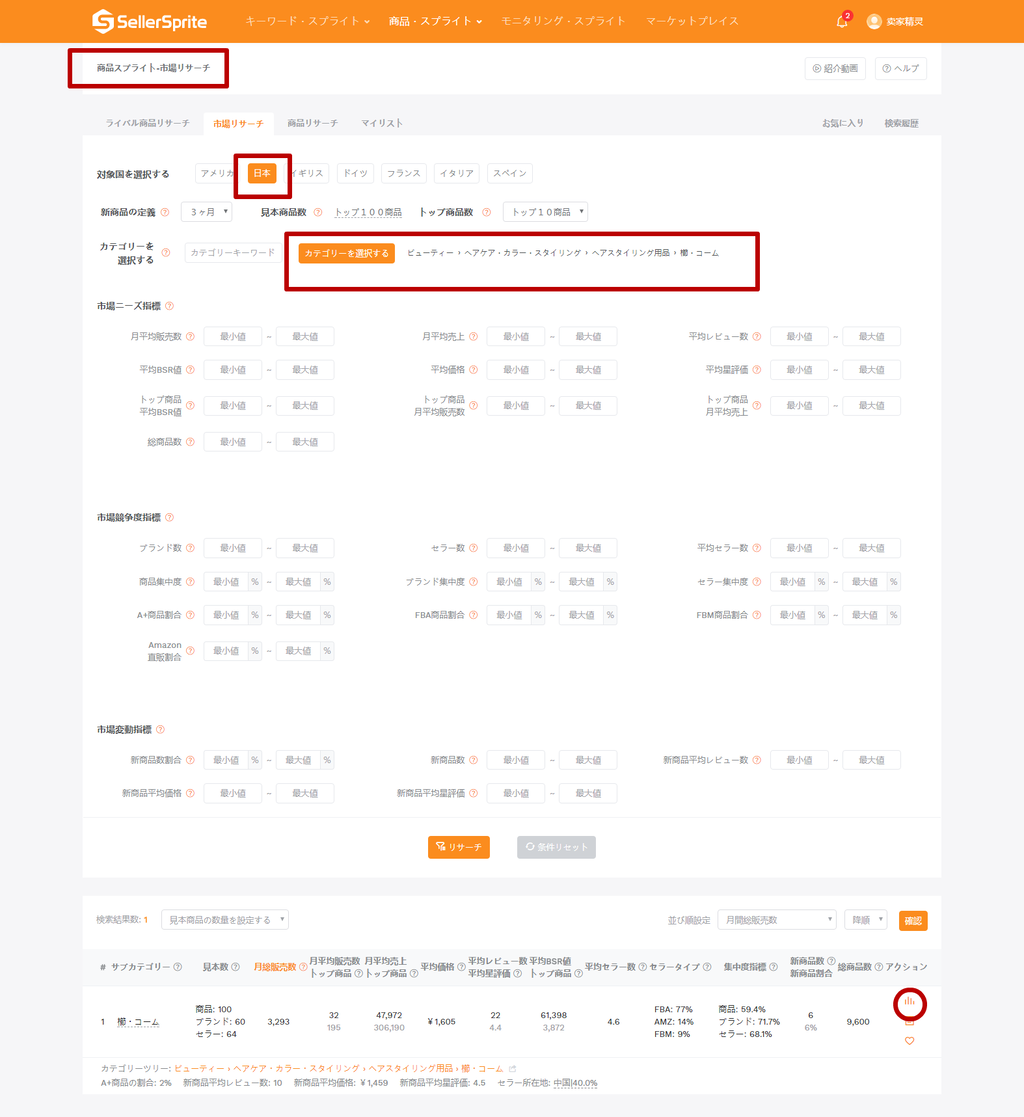The height and width of the screenshot is (1117, 1024).
Task: Show help for サブカテゴリー column
Action: (x=177, y=967)
